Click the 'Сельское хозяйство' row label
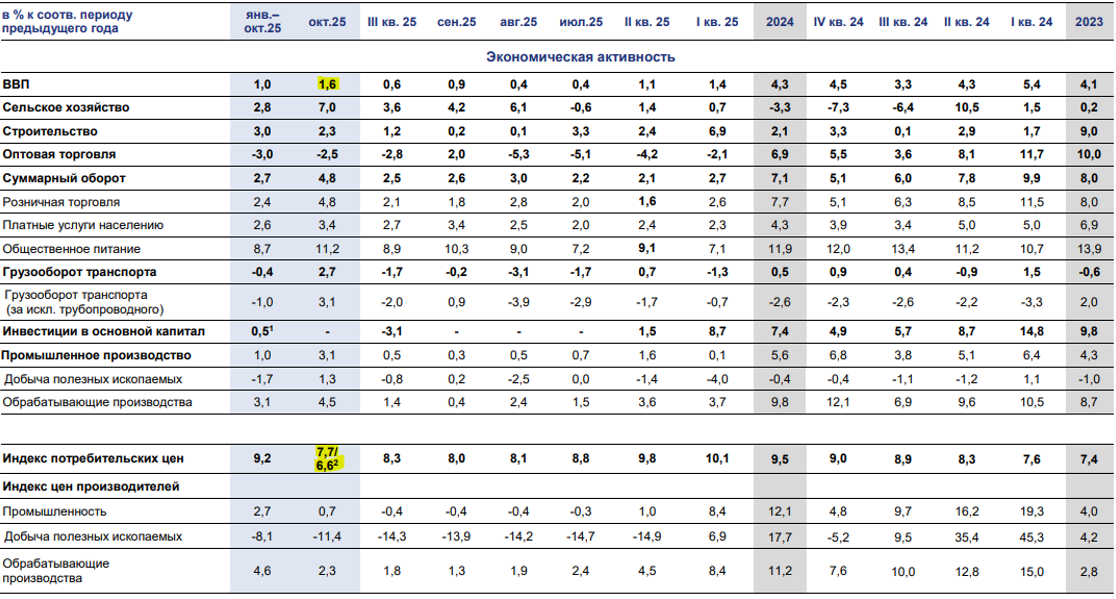The height and width of the screenshot is (599, 1116). pos(66,107)
